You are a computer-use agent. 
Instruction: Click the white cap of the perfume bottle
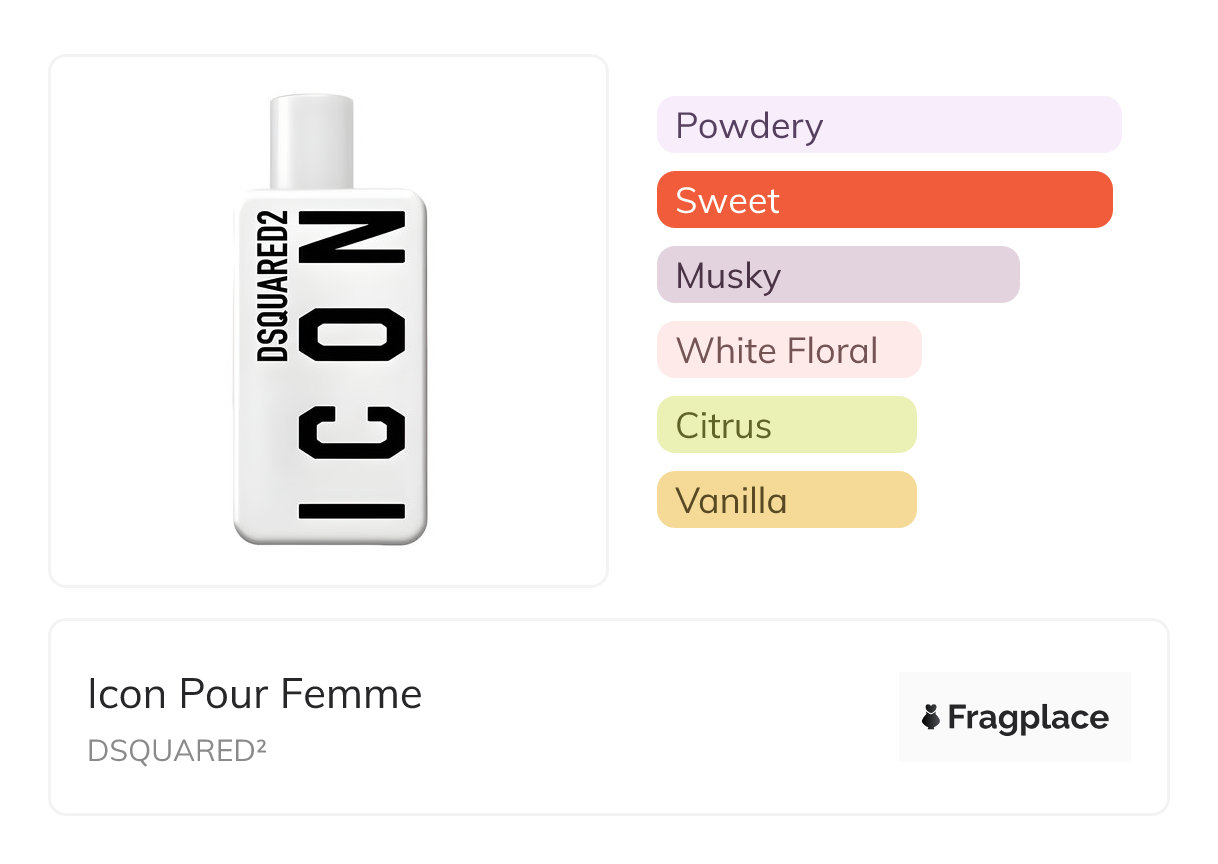(311, 140)
